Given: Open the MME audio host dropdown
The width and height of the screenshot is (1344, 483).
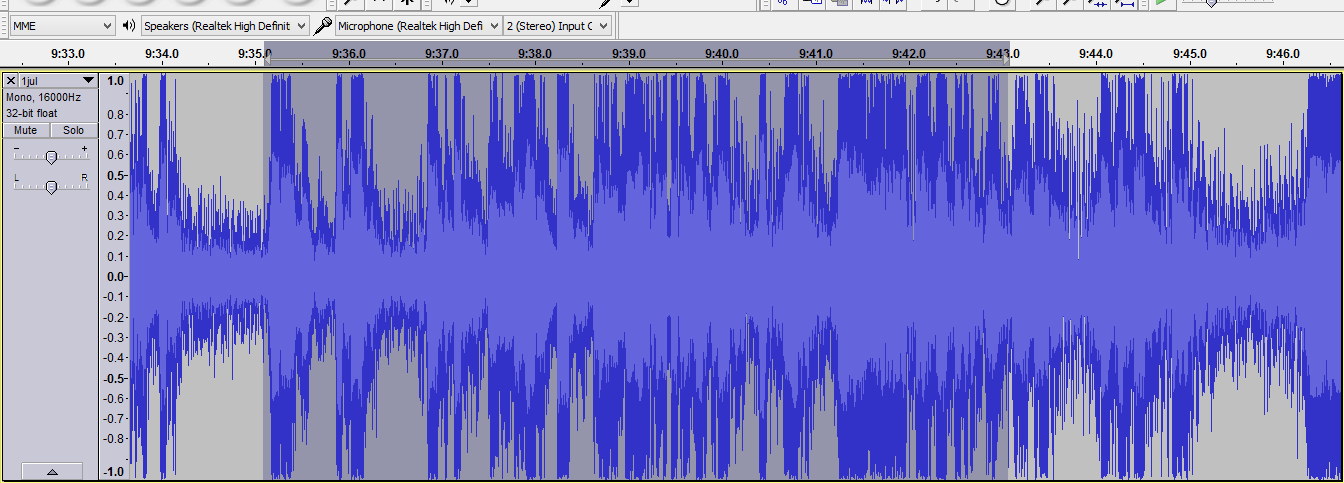Looking at the screenshot, I should pyautogui.click(x=62, y=25).
